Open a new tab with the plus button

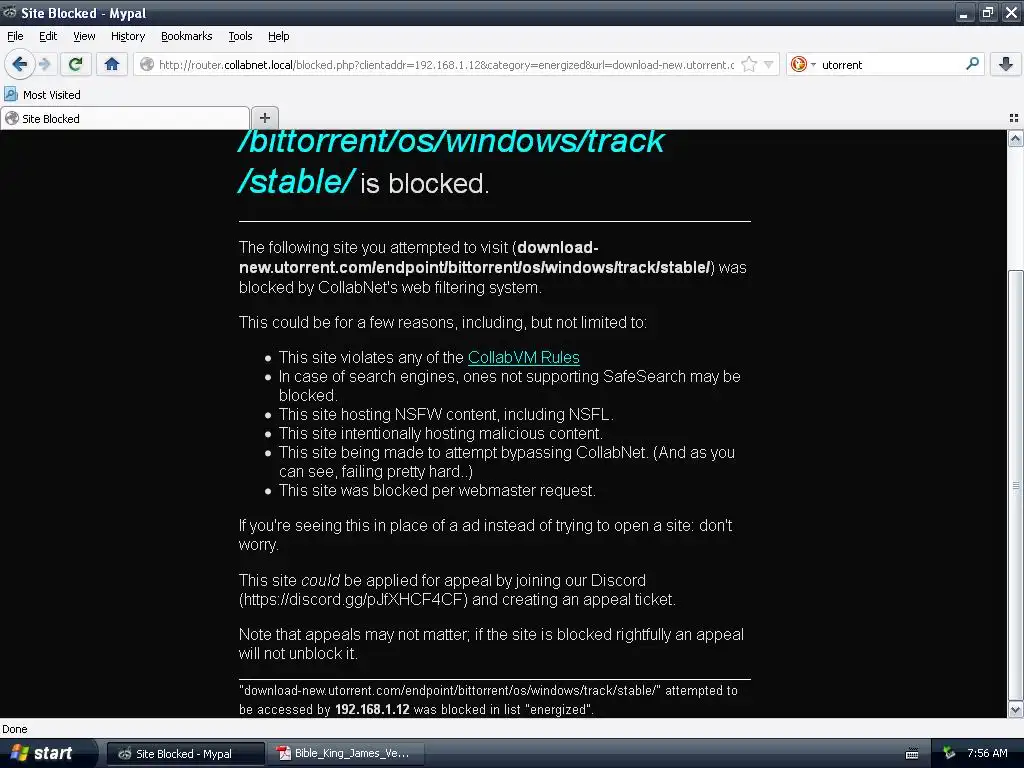[264, 118]
